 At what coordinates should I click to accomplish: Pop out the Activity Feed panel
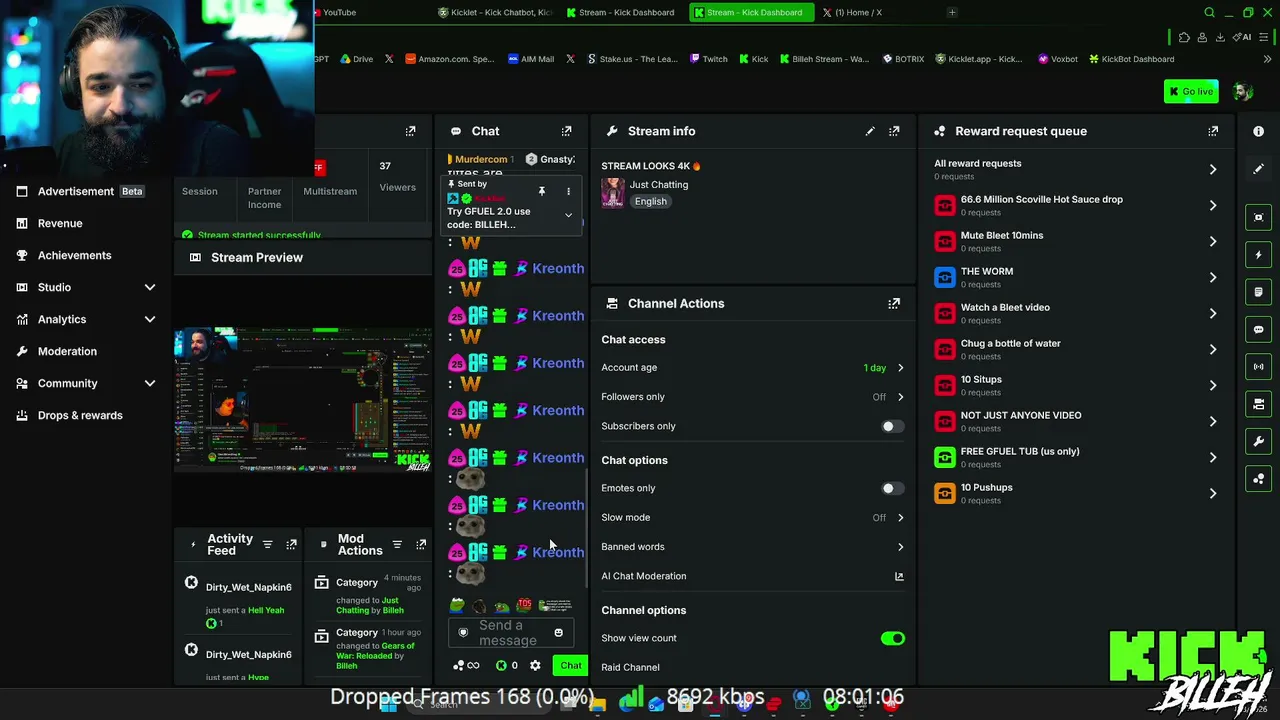(x=291, y=544)
